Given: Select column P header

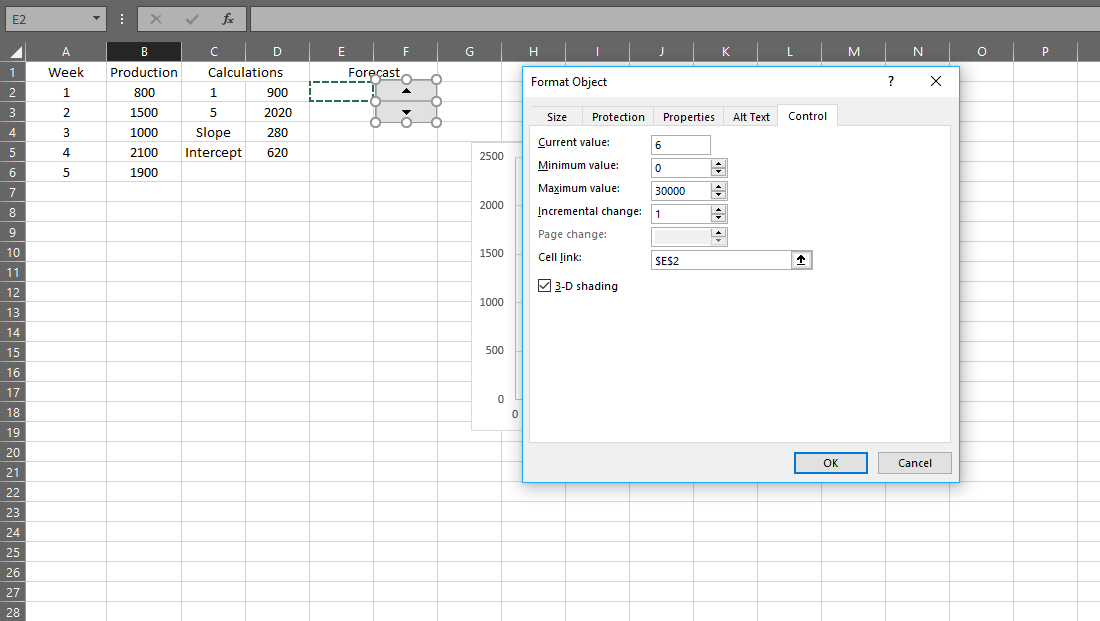Looking at the screenshot, I should [x=1045, y=52].
